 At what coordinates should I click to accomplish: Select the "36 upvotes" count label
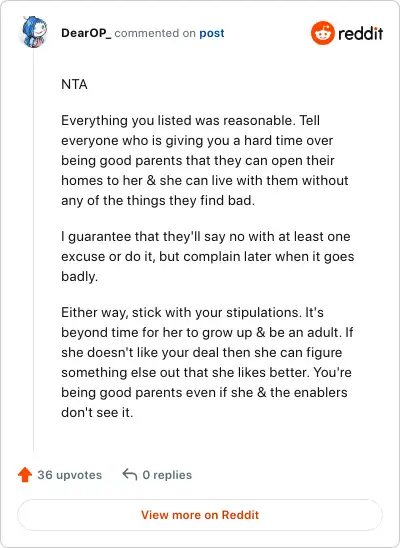[x=70, y=475]
